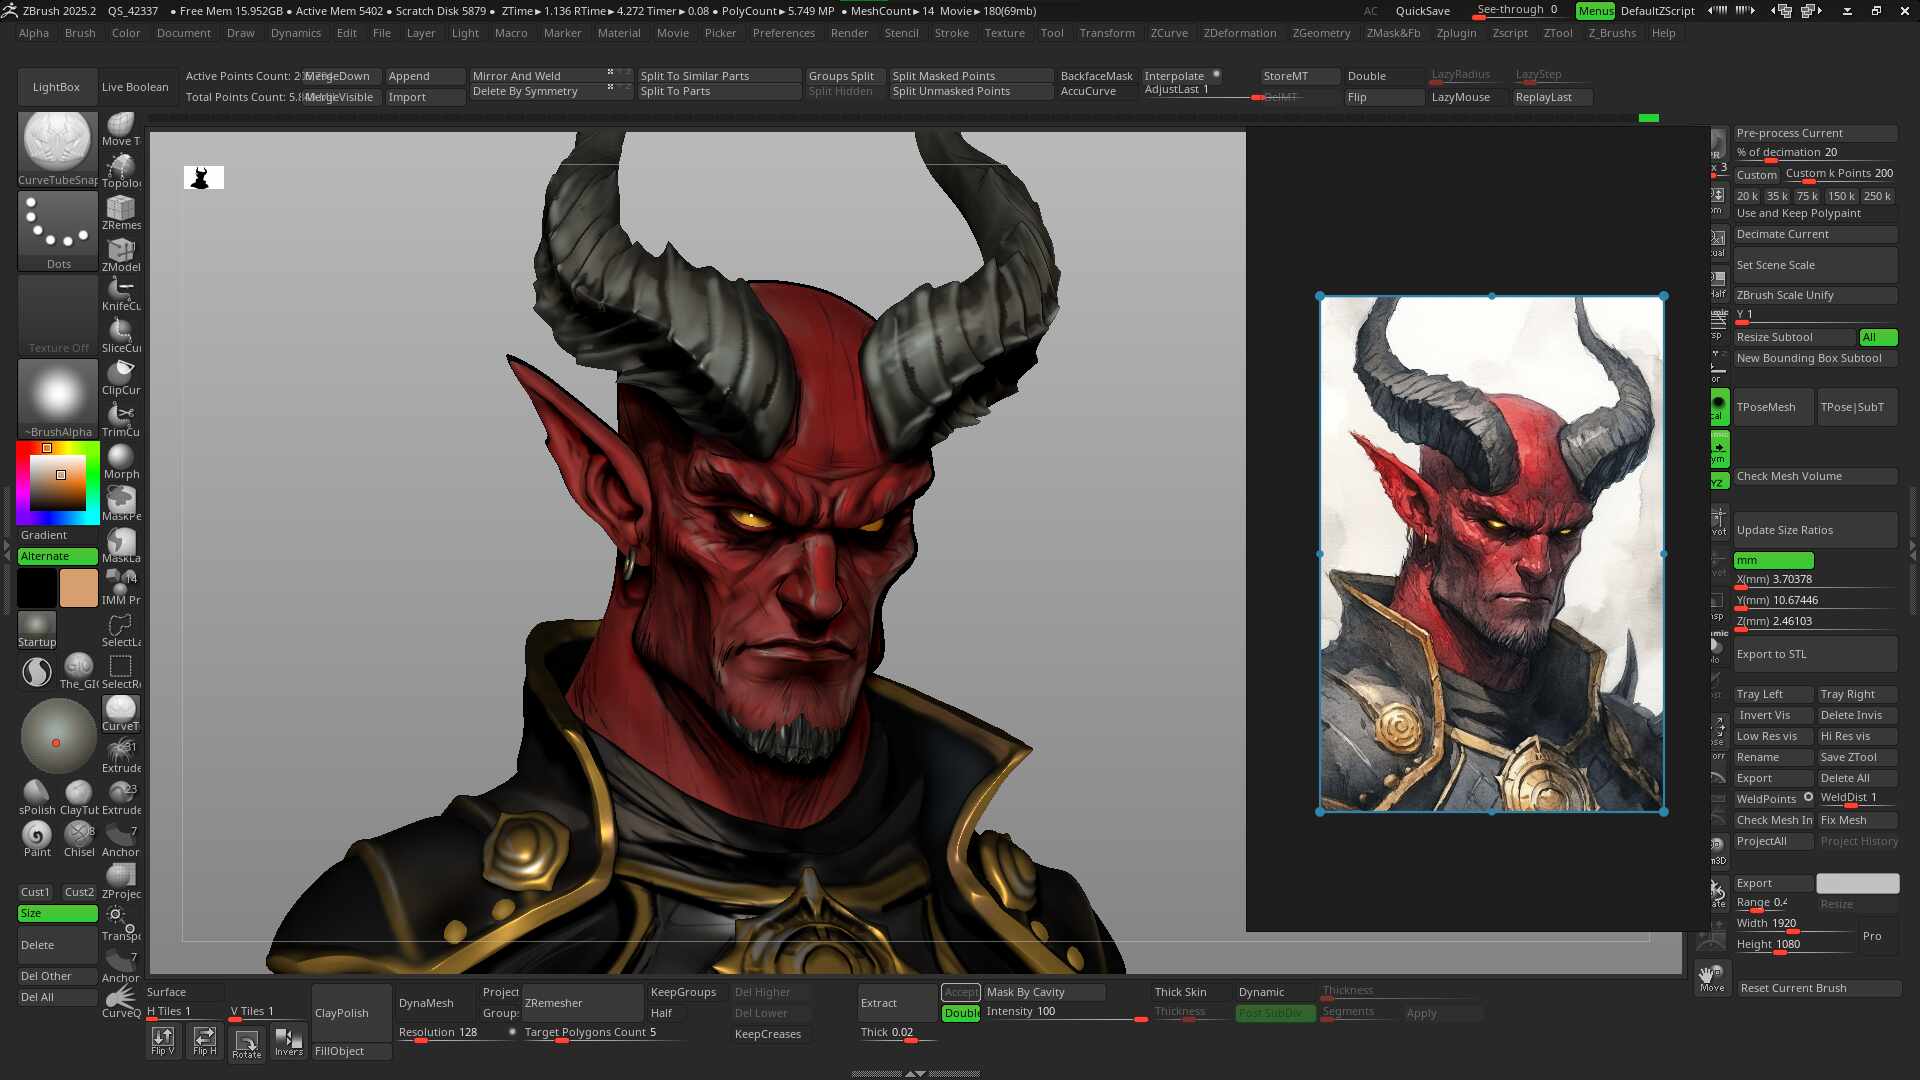Image resolution: width=1920 pixels, height=1080 pixels.
Task: Click the Export to STL button
Action: coord(1814,654)
